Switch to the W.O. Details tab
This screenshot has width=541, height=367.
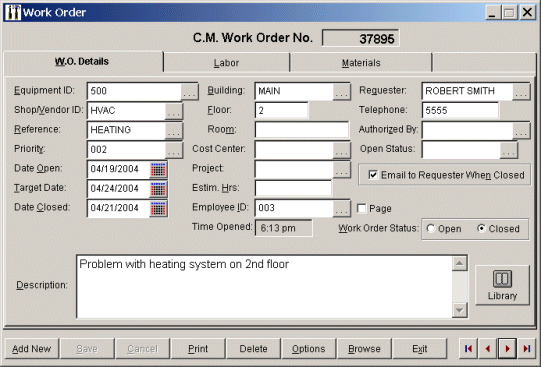[x=82, y=62]
